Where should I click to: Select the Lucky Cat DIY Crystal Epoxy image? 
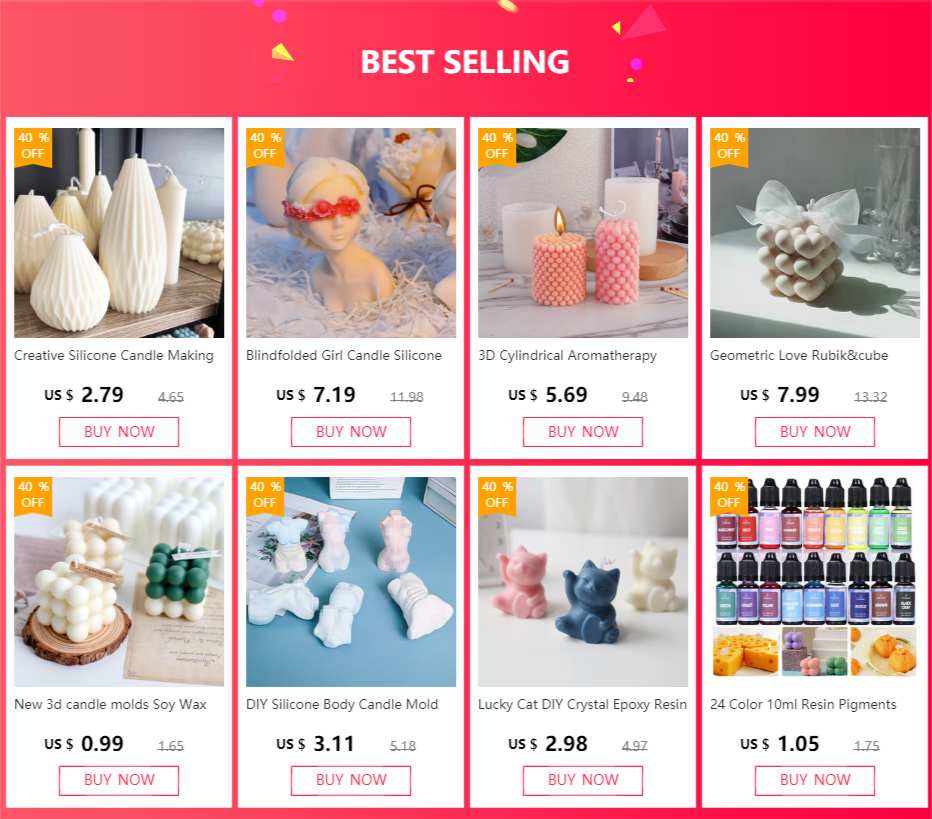(x=583, y=582)
